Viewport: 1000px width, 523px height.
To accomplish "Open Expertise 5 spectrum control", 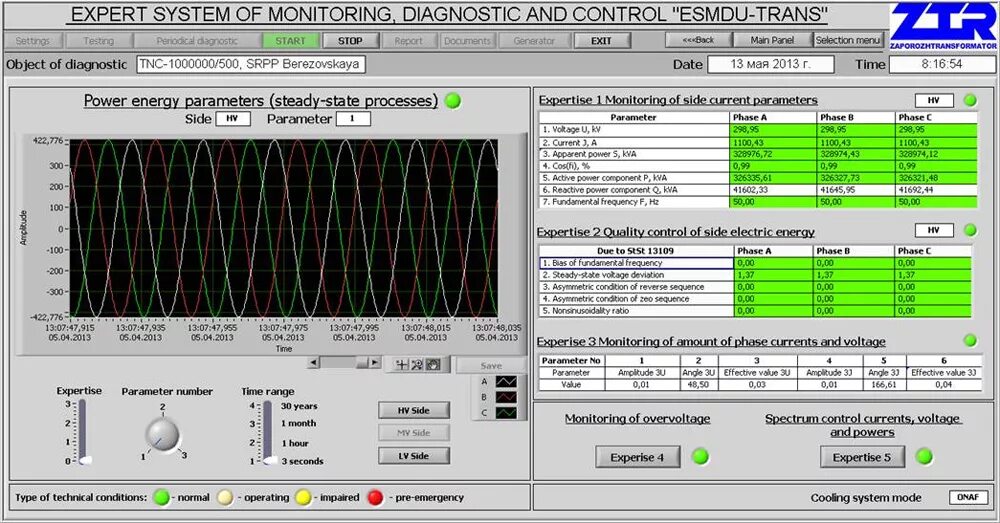I will tap(862, 457).
